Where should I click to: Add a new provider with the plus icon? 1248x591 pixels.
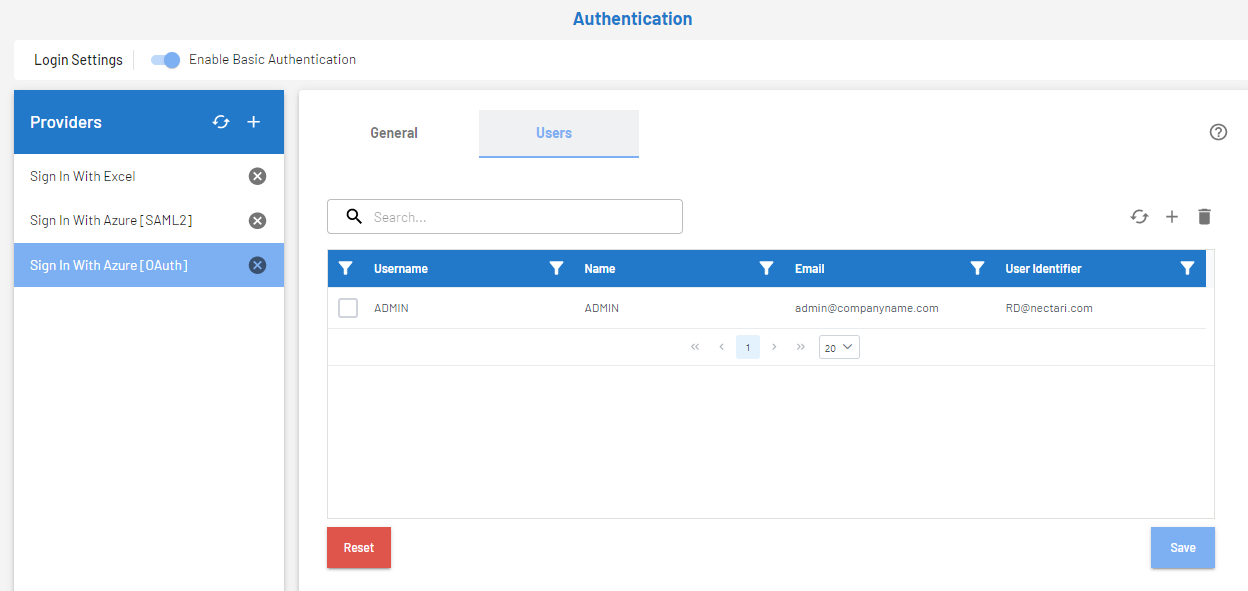coord(253,121)
